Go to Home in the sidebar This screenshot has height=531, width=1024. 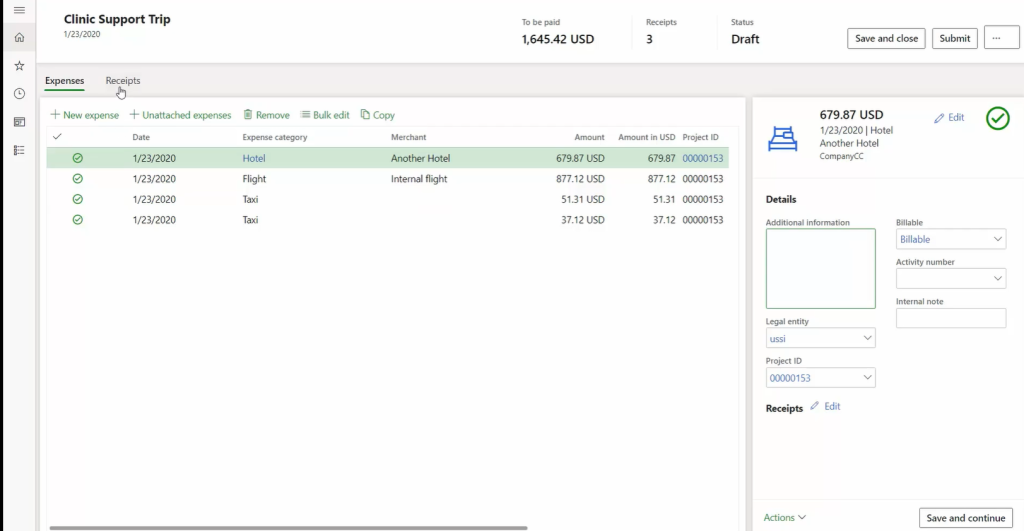[18, 38]
